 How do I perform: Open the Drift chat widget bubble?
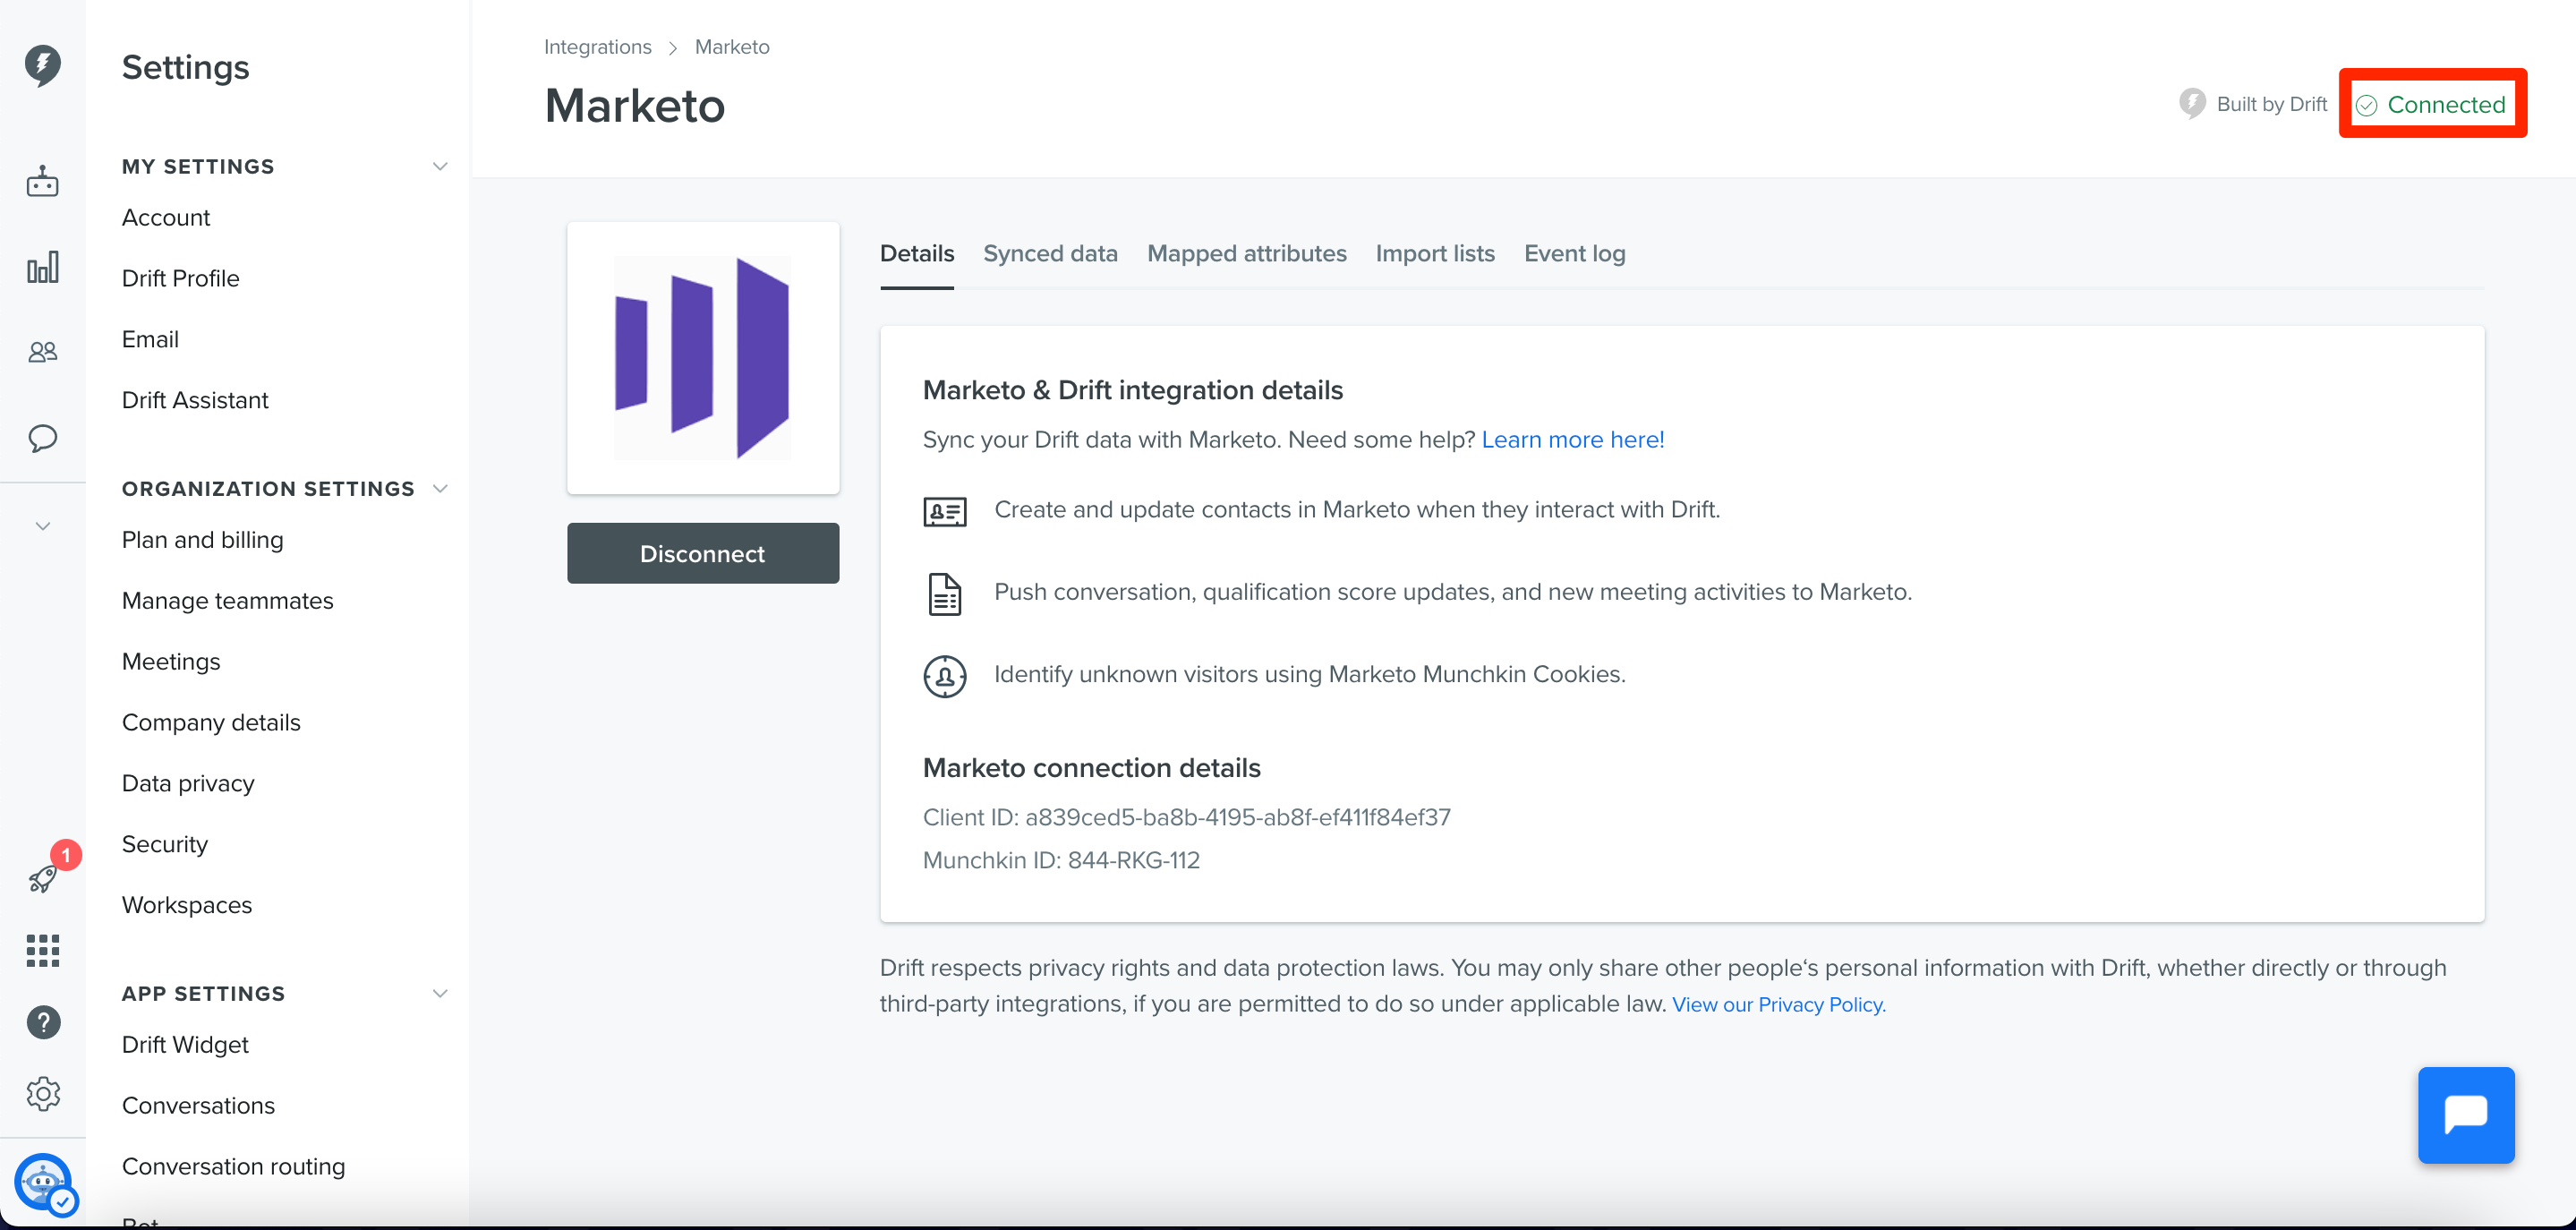2465,1114
